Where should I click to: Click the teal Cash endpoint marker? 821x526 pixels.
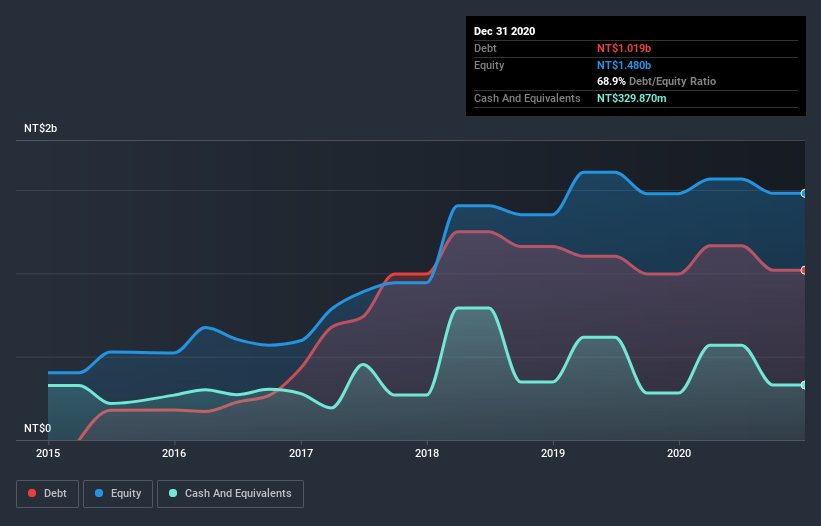[x=804, y=385]
